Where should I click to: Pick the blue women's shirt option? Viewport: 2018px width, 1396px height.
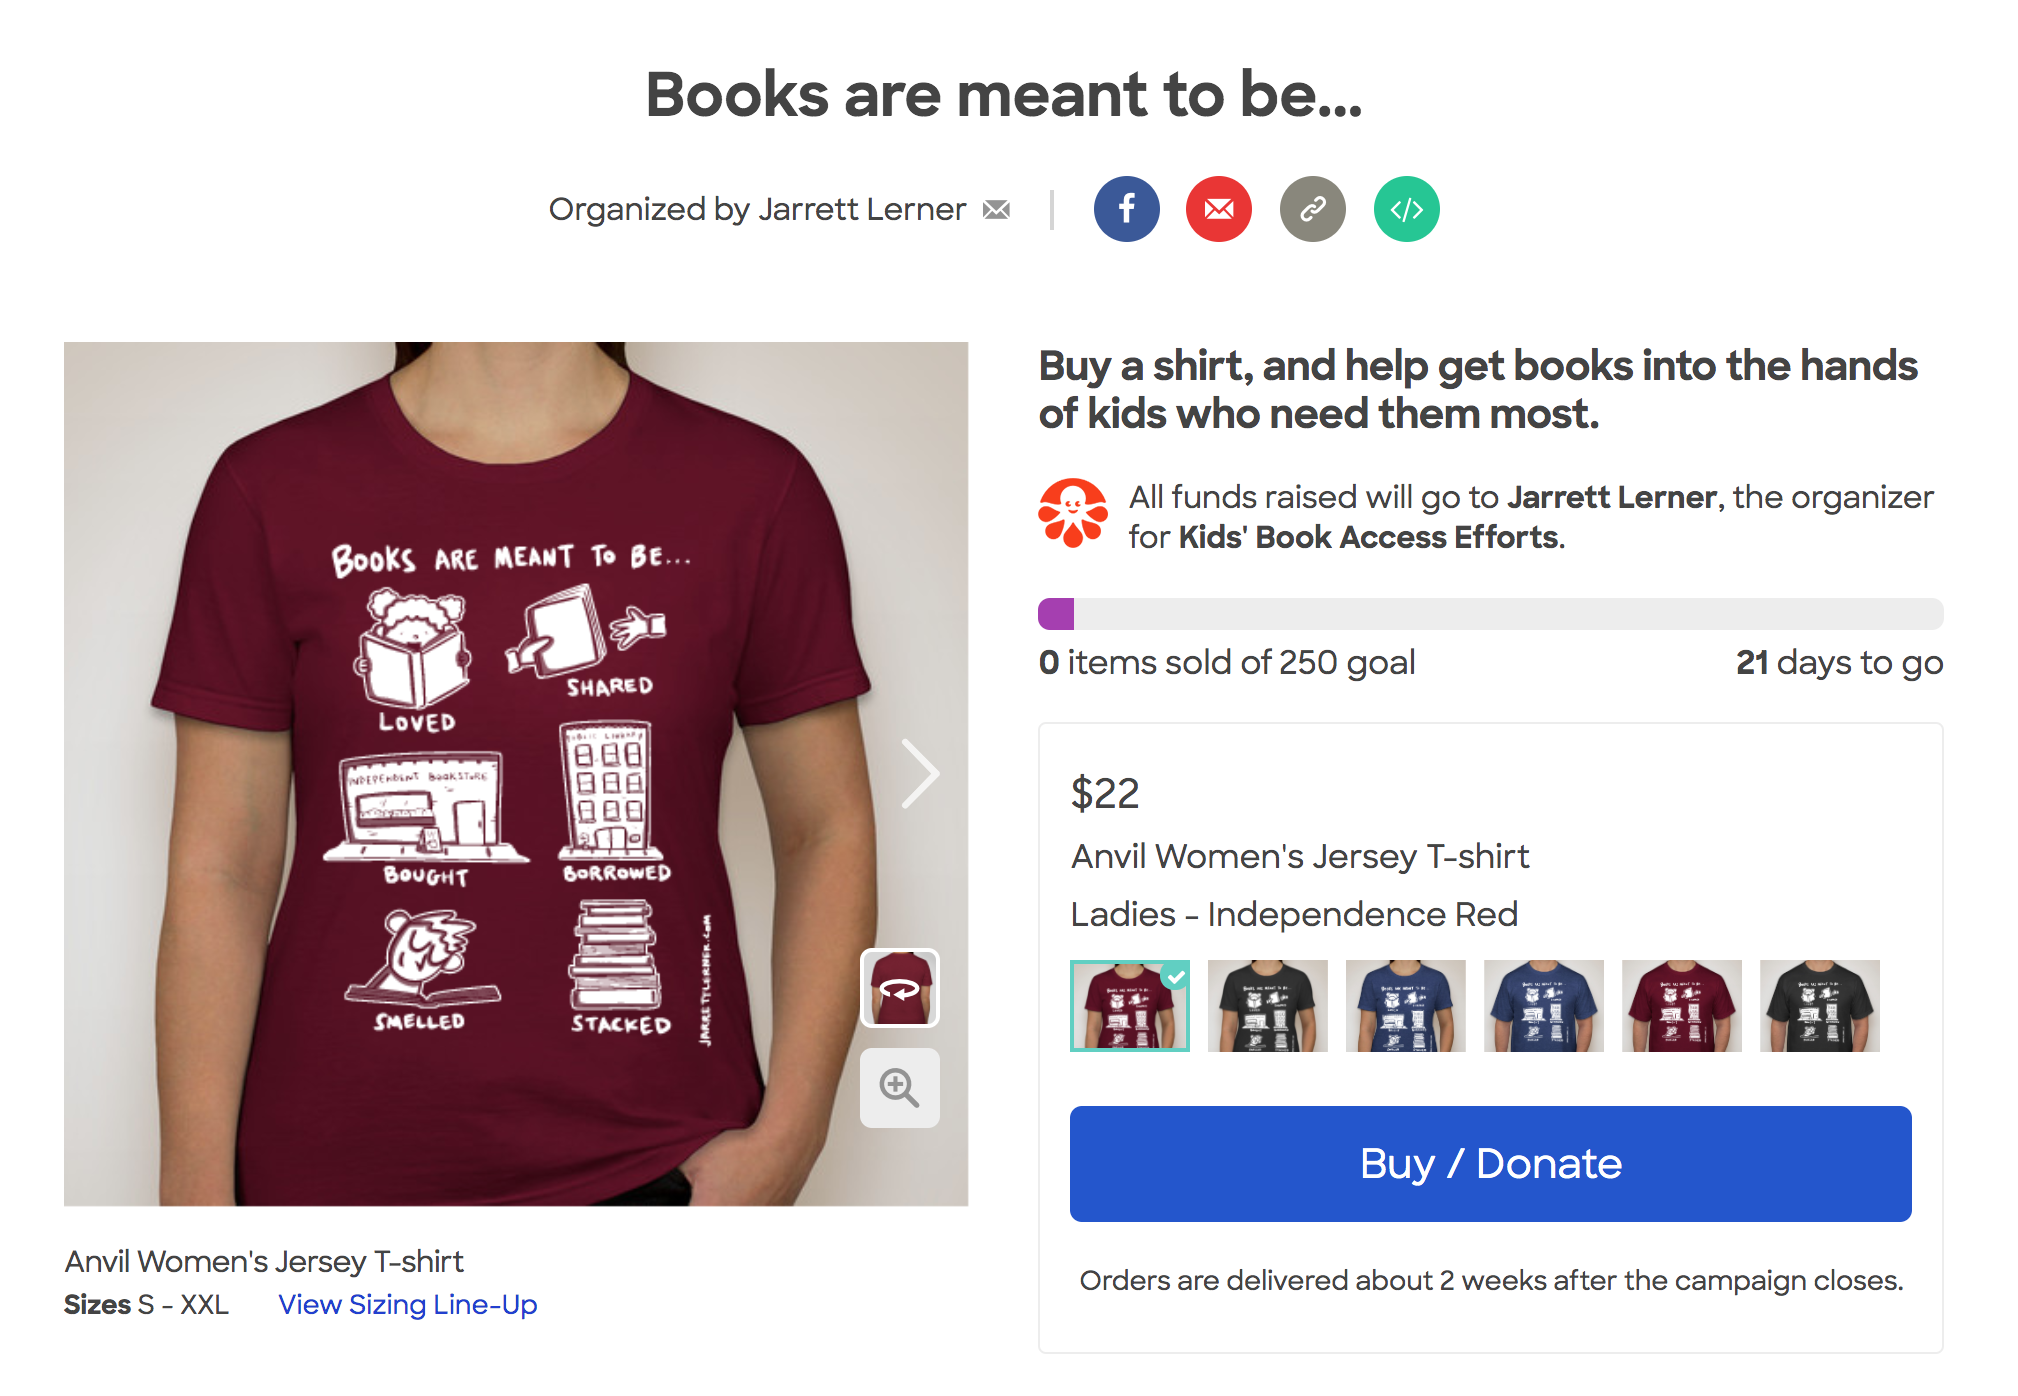(1405, 1006)
